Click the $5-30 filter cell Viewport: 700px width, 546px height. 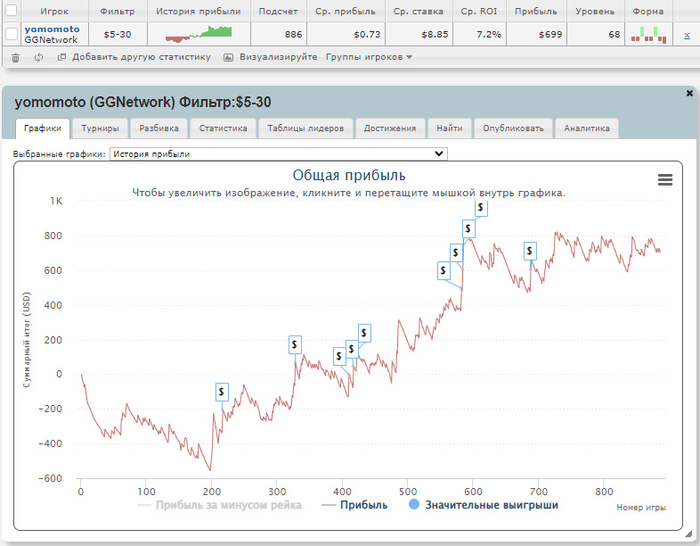[x=117, y=34]
